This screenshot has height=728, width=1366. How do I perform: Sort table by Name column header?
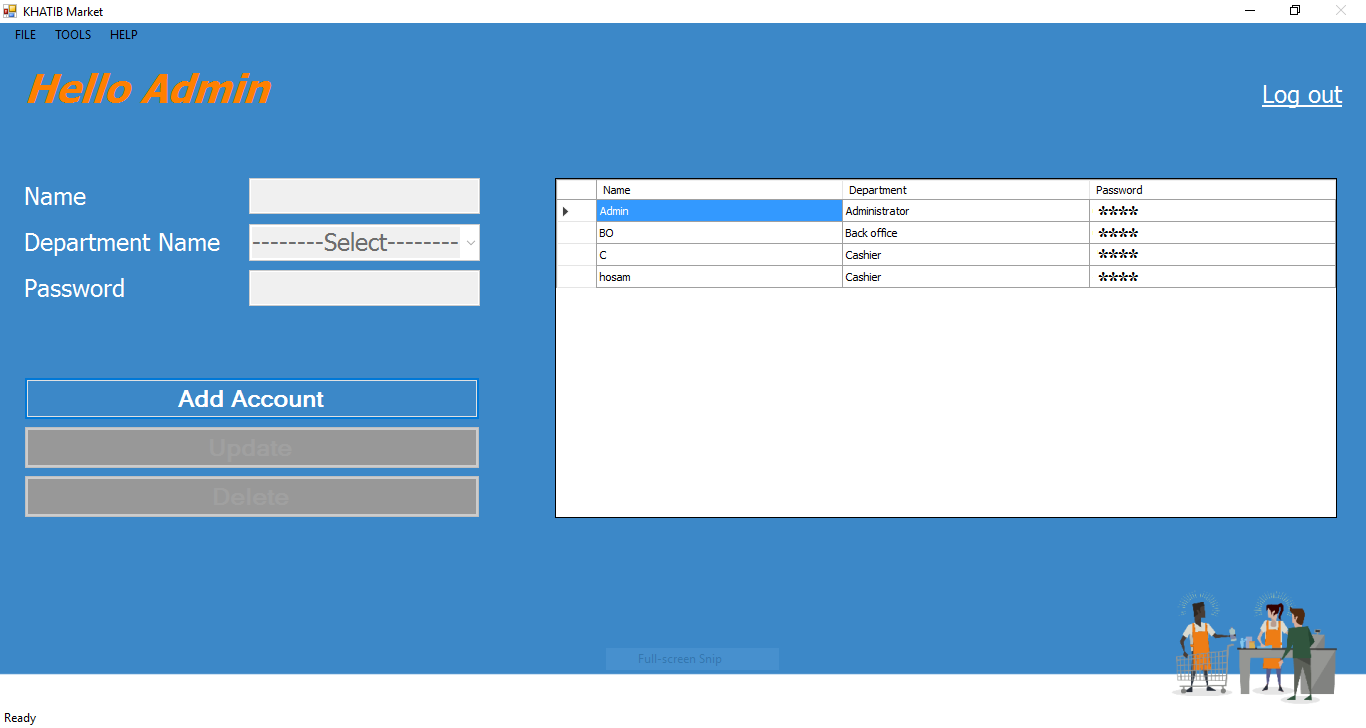[x=719, y=190]
